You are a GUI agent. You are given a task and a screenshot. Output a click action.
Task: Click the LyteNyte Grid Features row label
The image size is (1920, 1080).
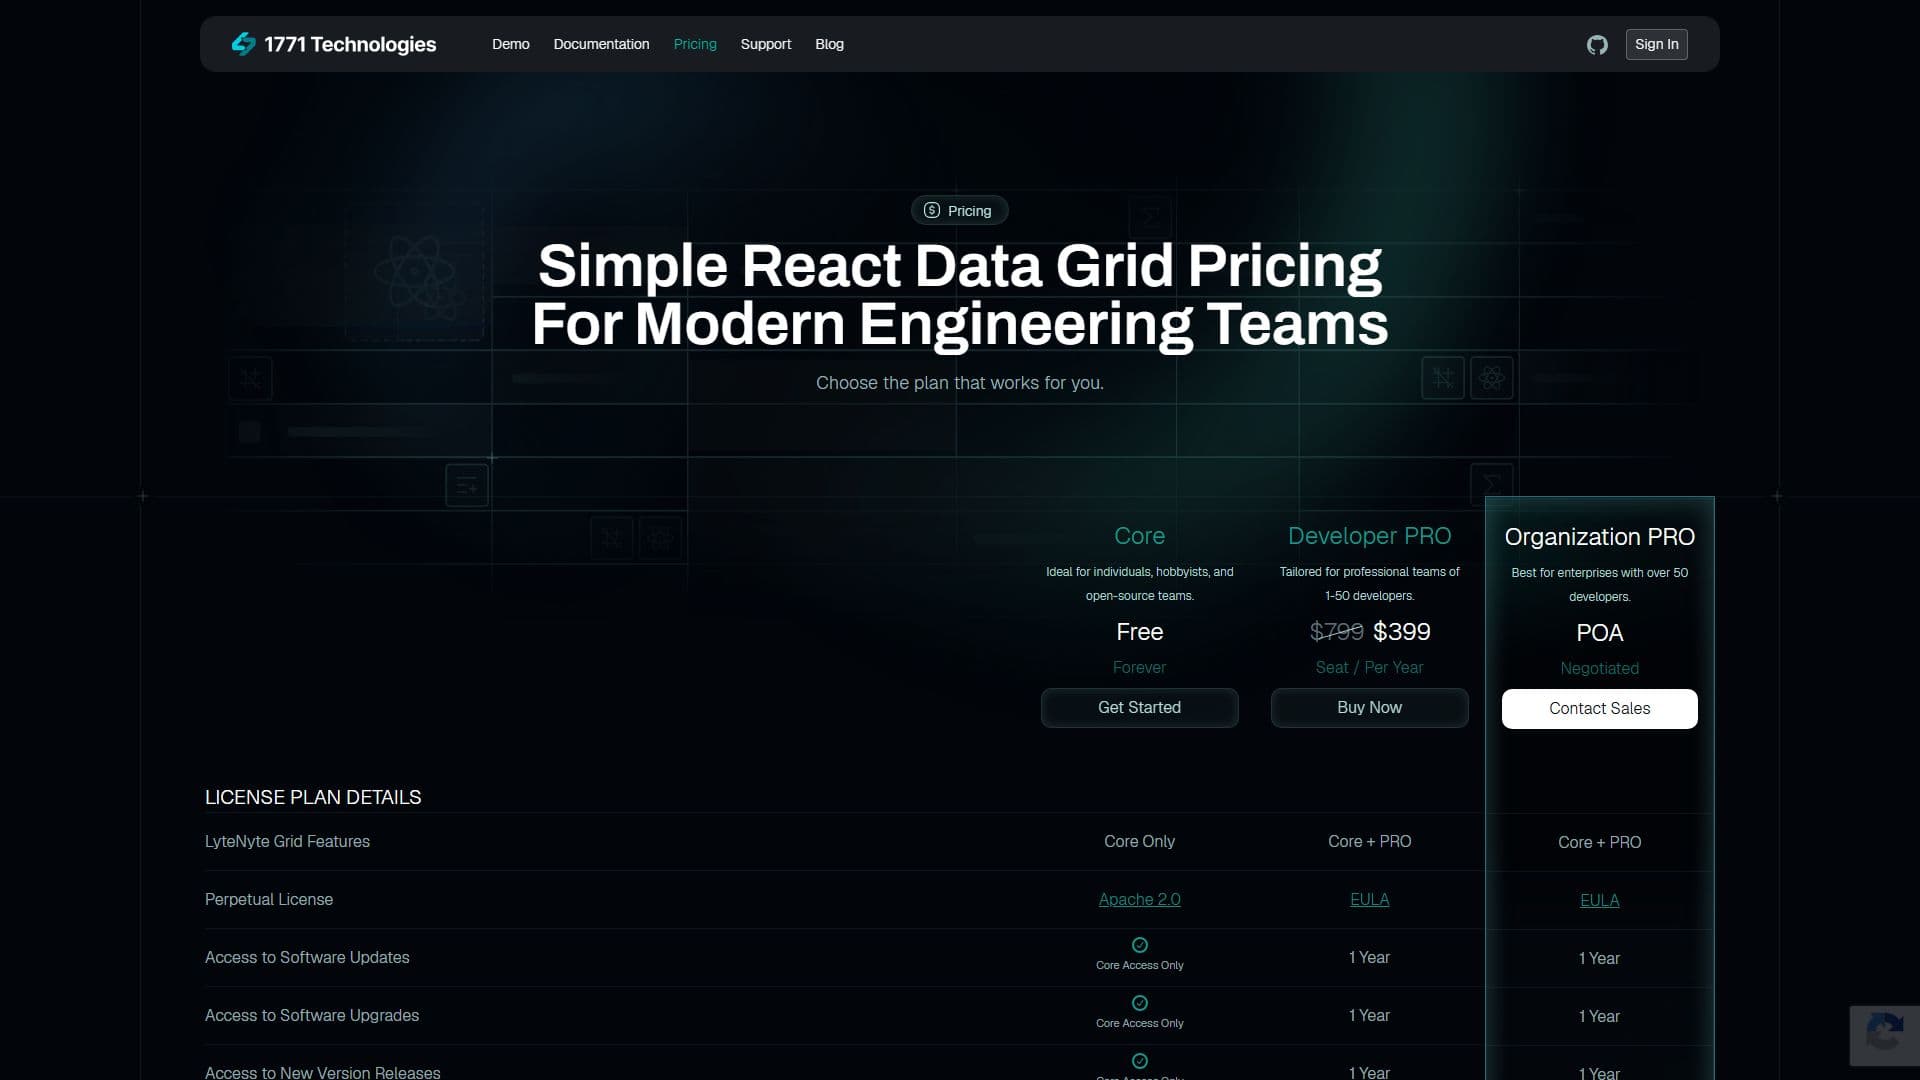point(287,841)
